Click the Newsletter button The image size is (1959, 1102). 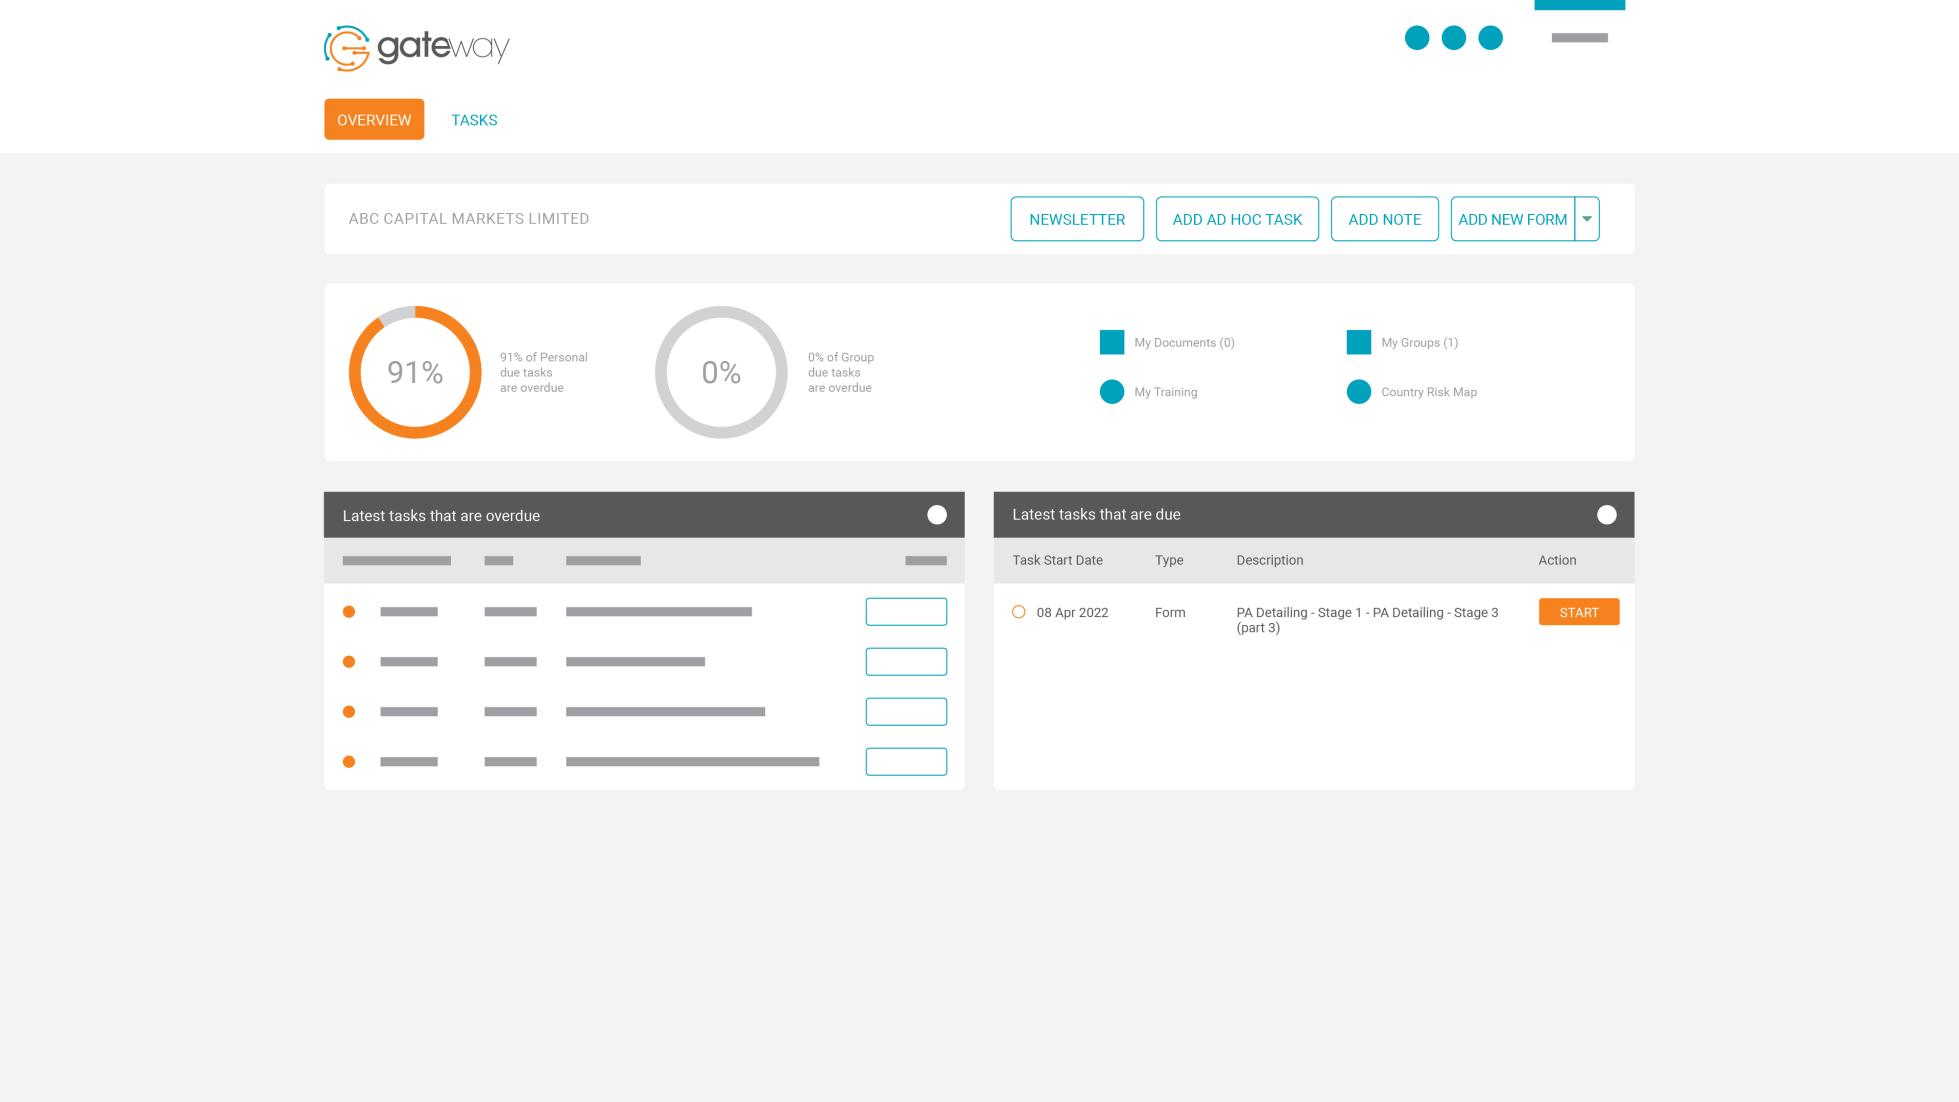1076,219
